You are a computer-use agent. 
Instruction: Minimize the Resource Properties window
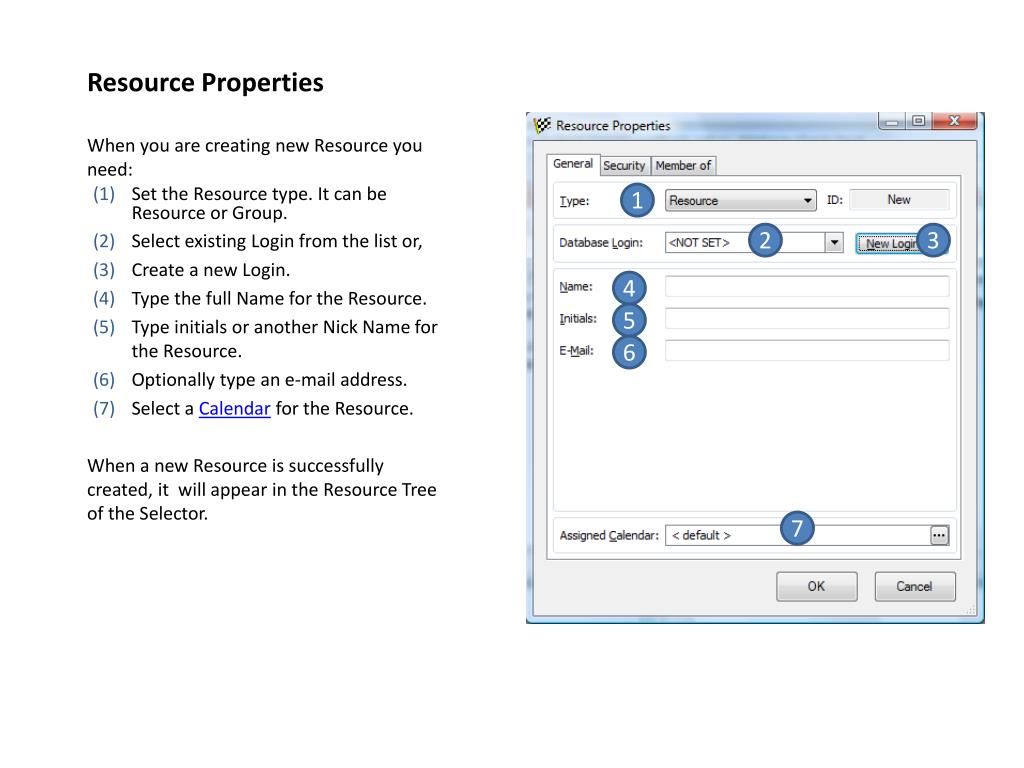892,121
